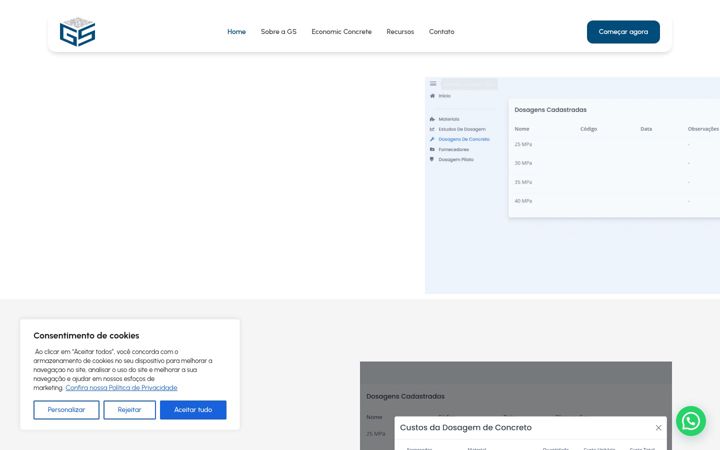Click the Data column header in top preview

tap(646, 129)
